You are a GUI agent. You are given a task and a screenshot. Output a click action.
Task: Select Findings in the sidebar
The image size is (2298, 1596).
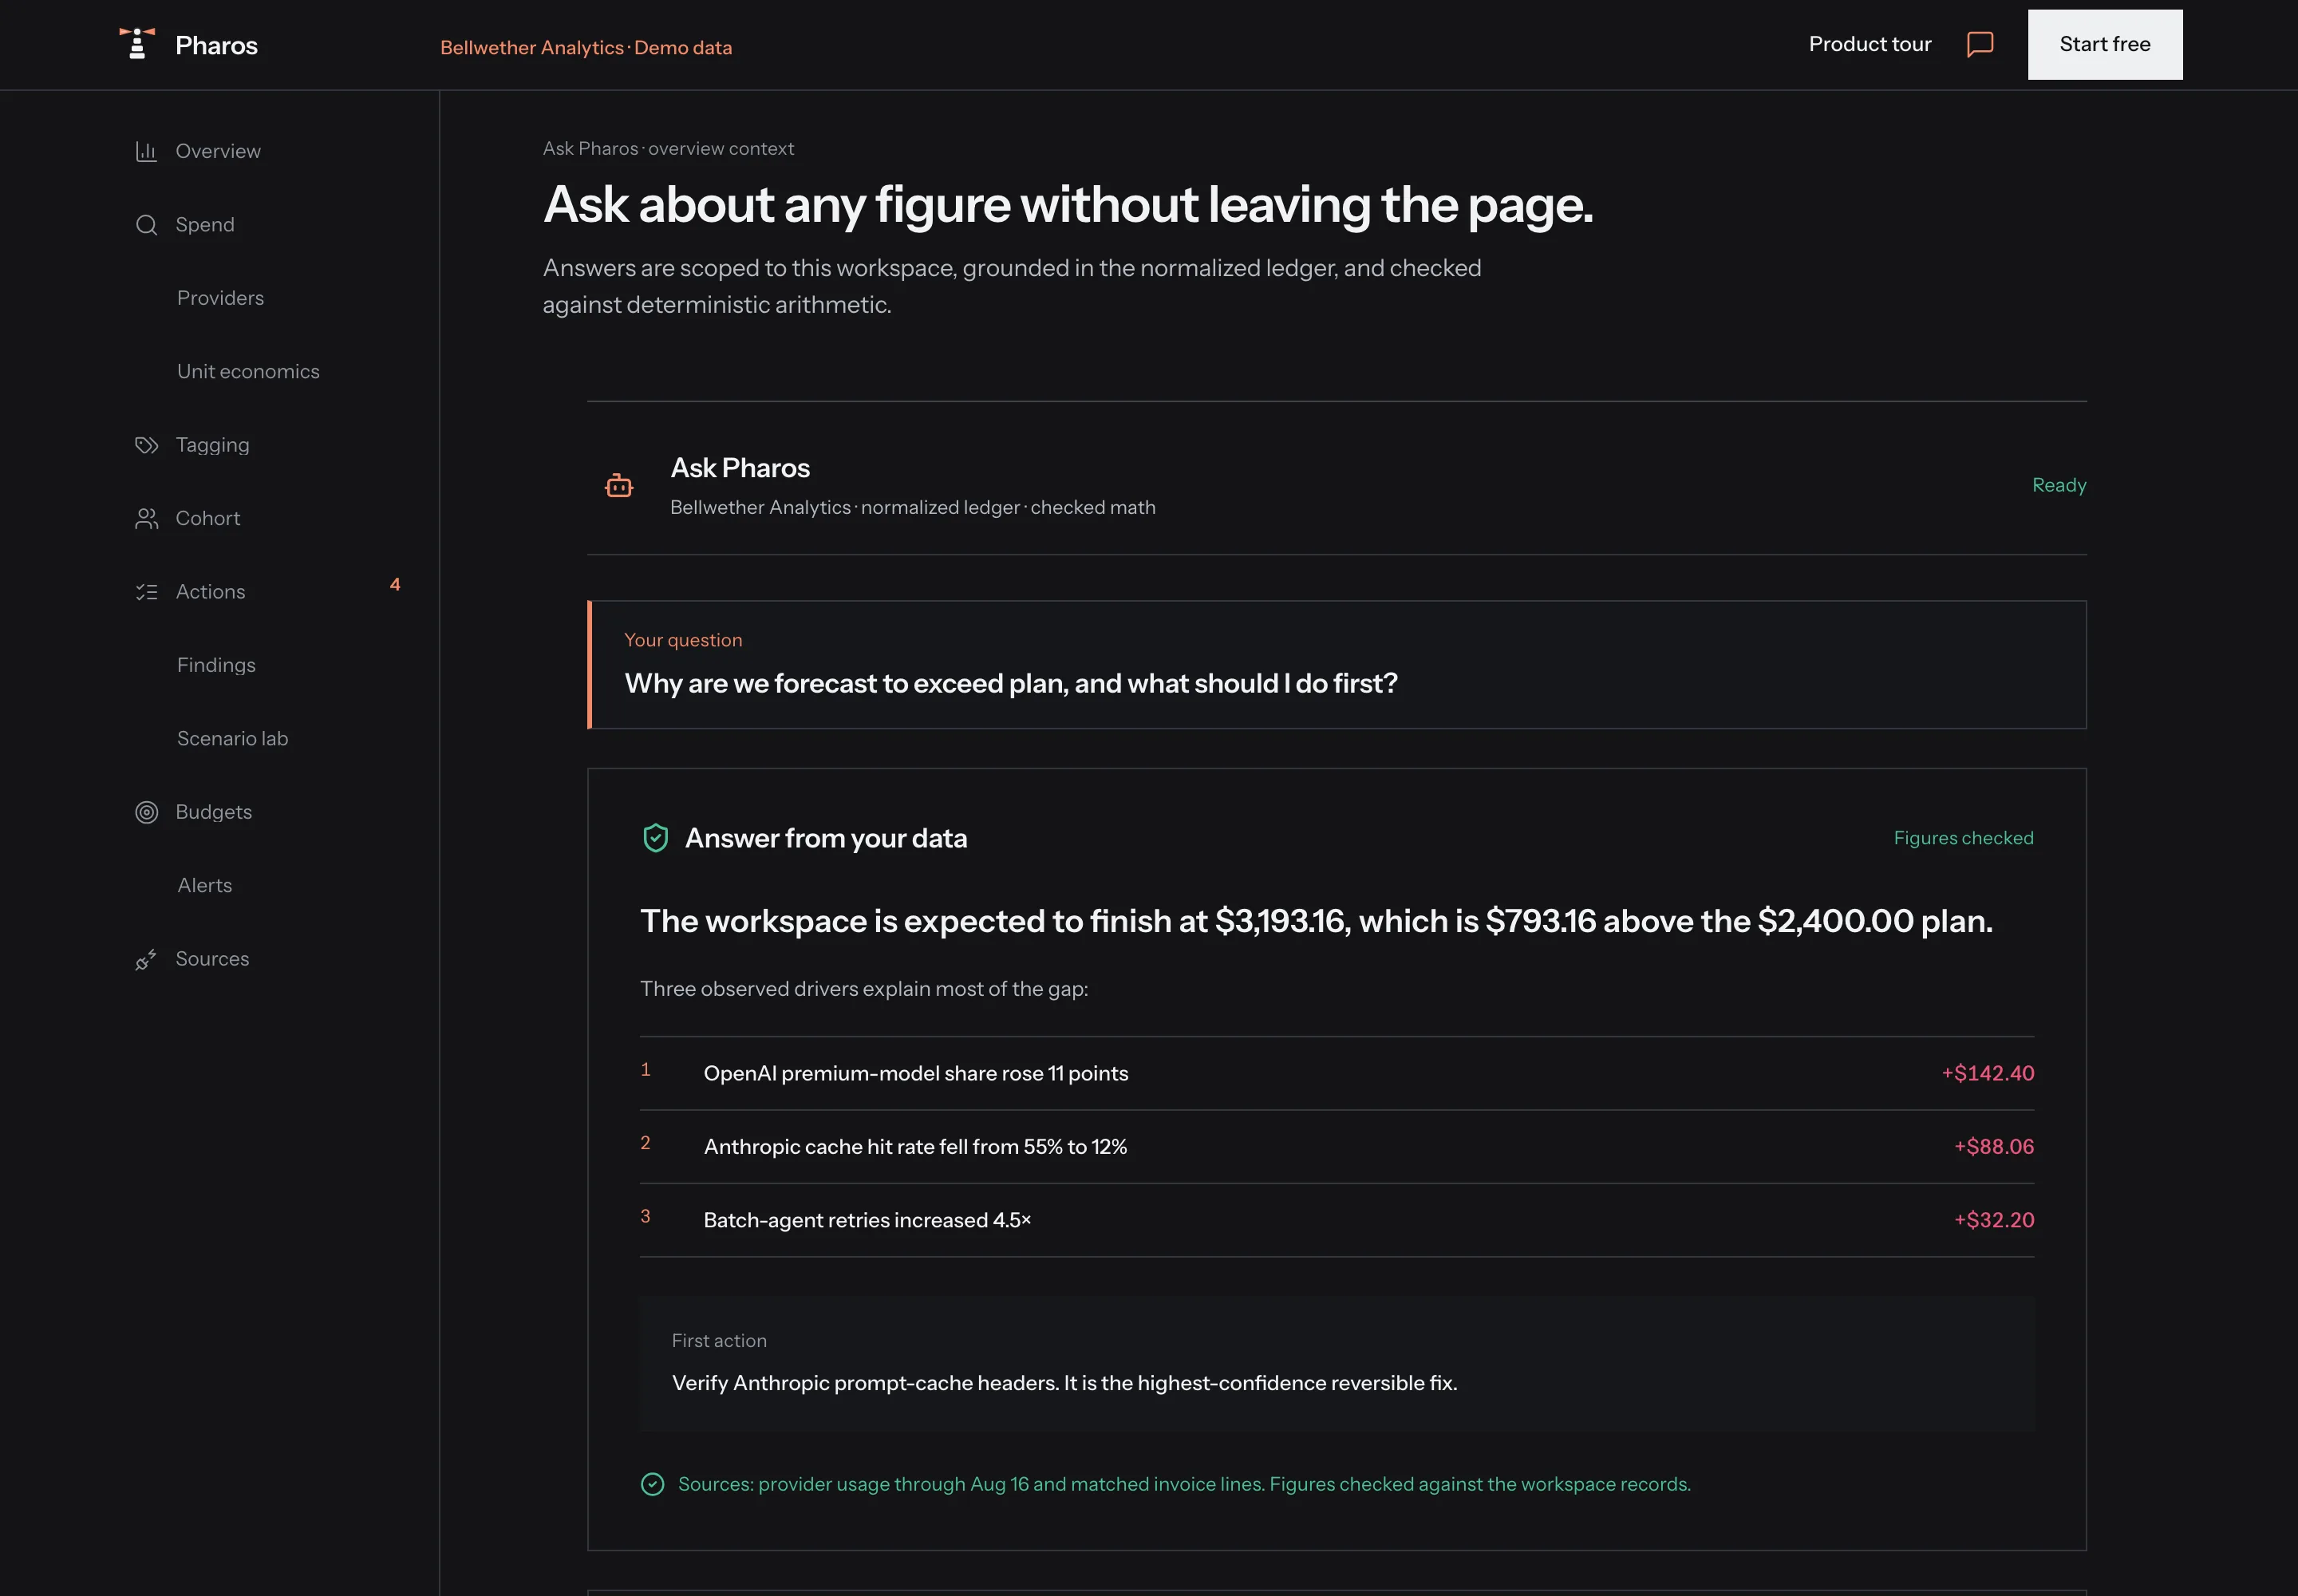[216, 665]
